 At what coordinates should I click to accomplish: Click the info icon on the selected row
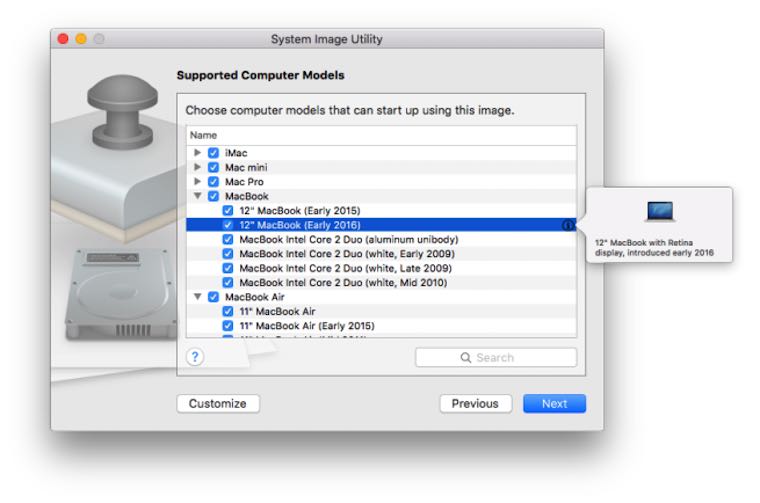568,225
